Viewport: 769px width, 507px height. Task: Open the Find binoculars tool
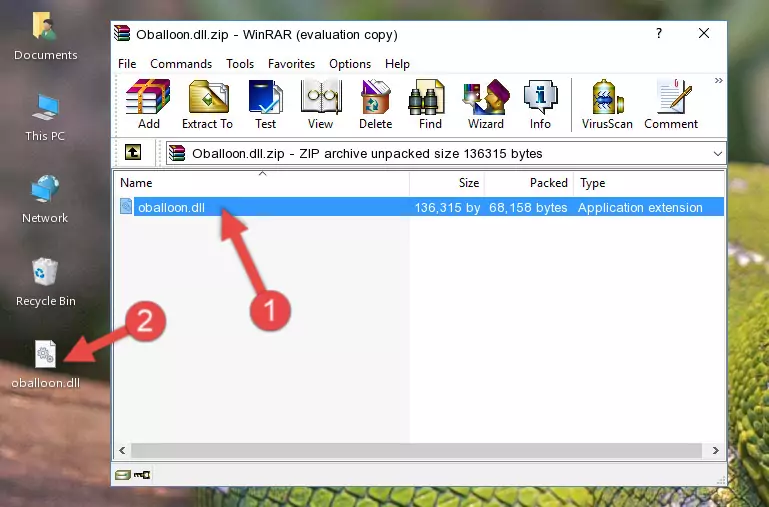[430, 104]
